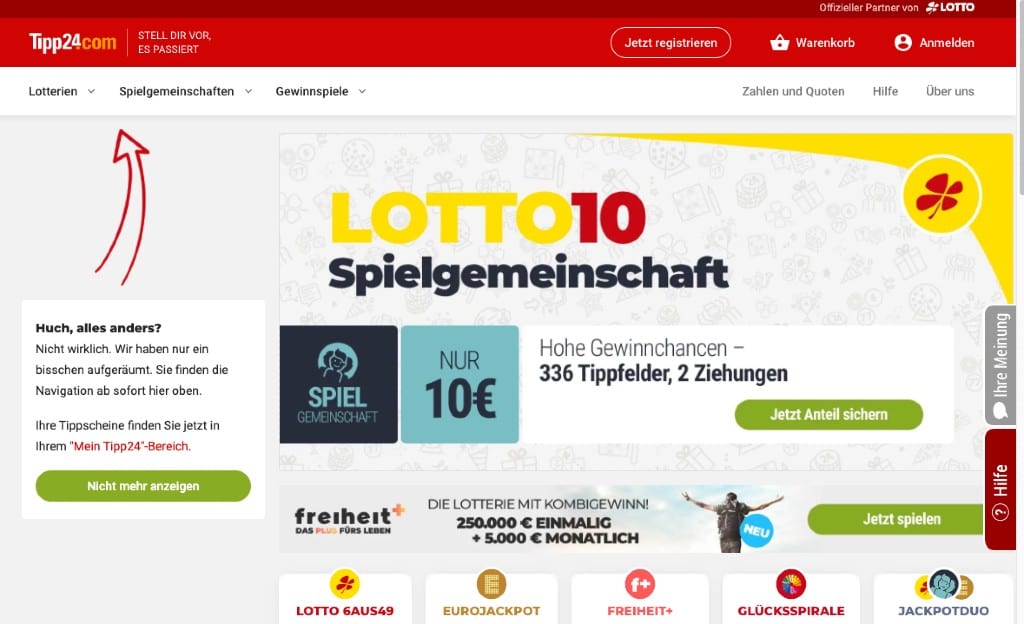Click Jetzt registrieren button
1024x624 pixels.
coord(671,42)
